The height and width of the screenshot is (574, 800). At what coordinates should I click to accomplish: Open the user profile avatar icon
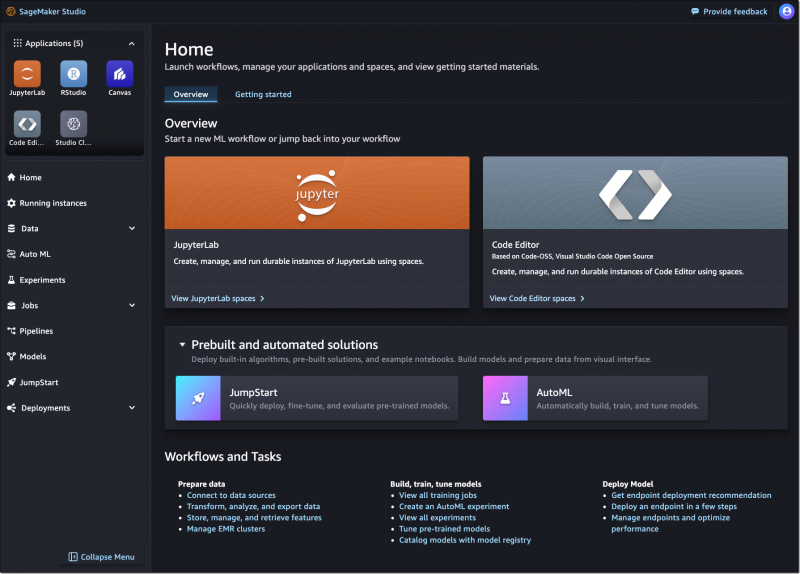coord(787,11)
